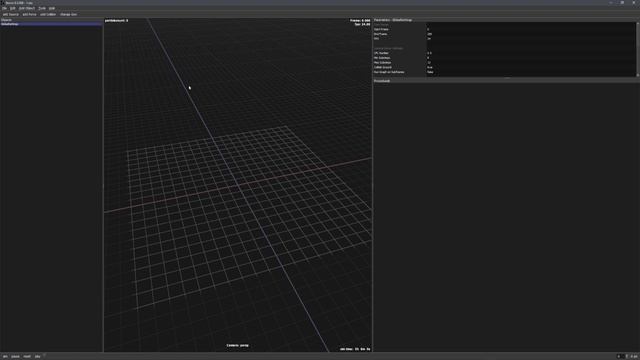Click the Parameters panel header

point(505,20)
